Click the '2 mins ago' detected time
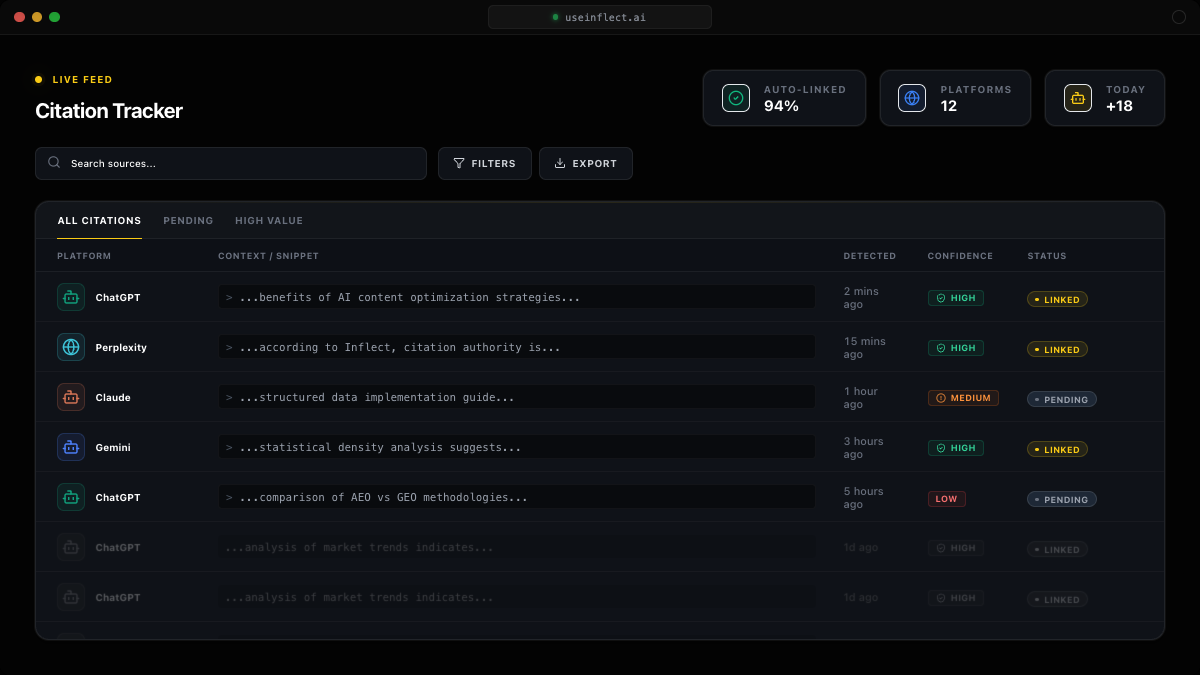 click(861, 298)
